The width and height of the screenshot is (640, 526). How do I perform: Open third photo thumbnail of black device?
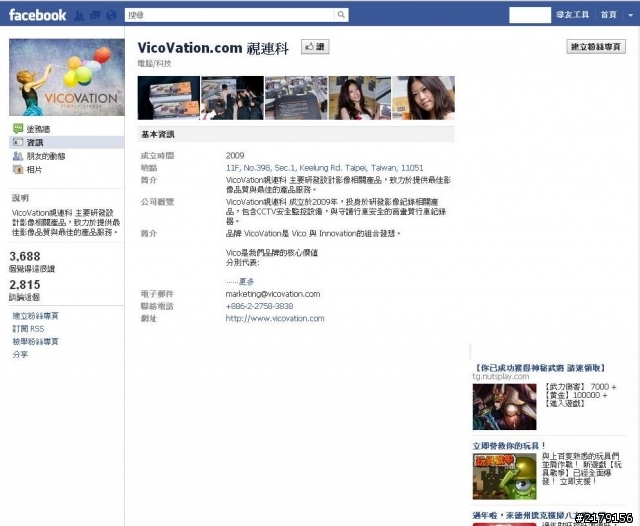296,98
